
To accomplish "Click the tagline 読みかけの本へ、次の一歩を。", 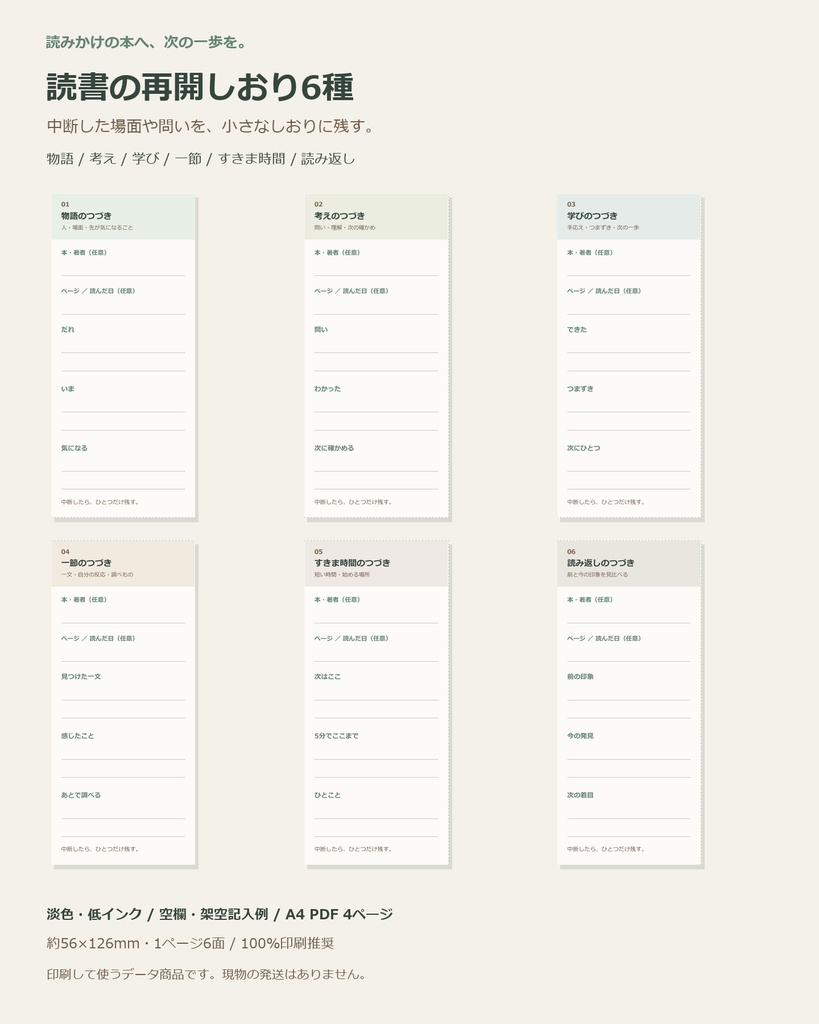I will point(146,42).
